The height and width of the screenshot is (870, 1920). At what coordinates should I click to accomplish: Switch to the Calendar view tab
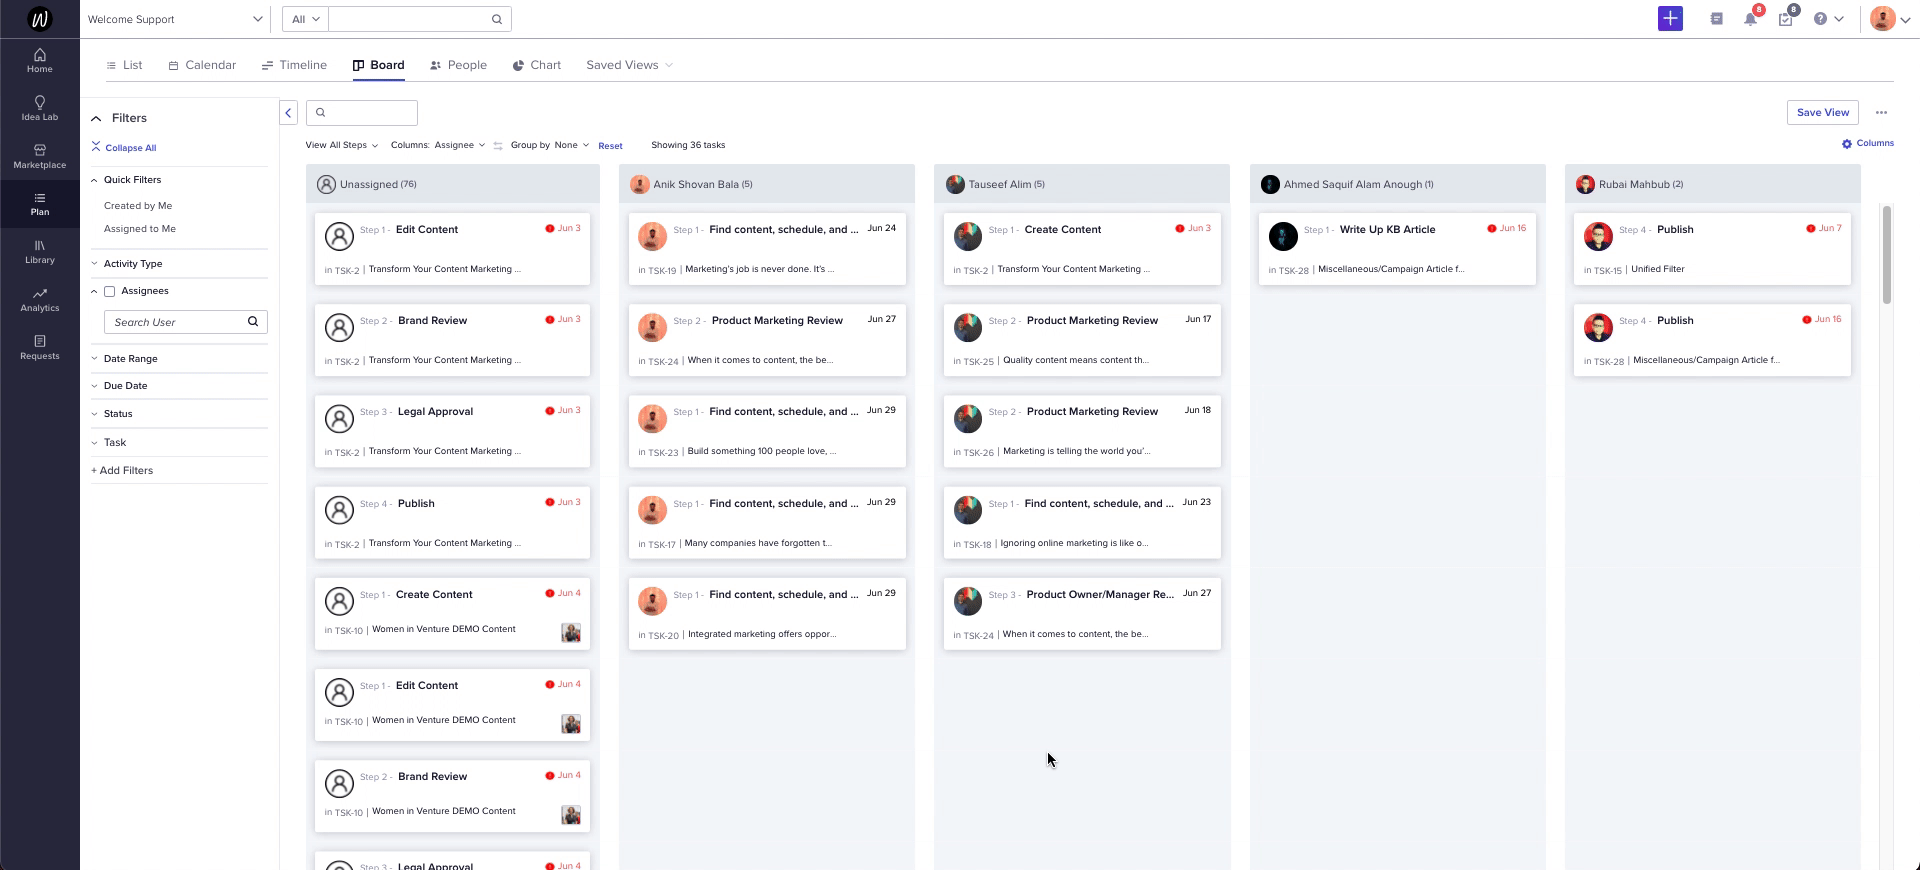(202, 65)
